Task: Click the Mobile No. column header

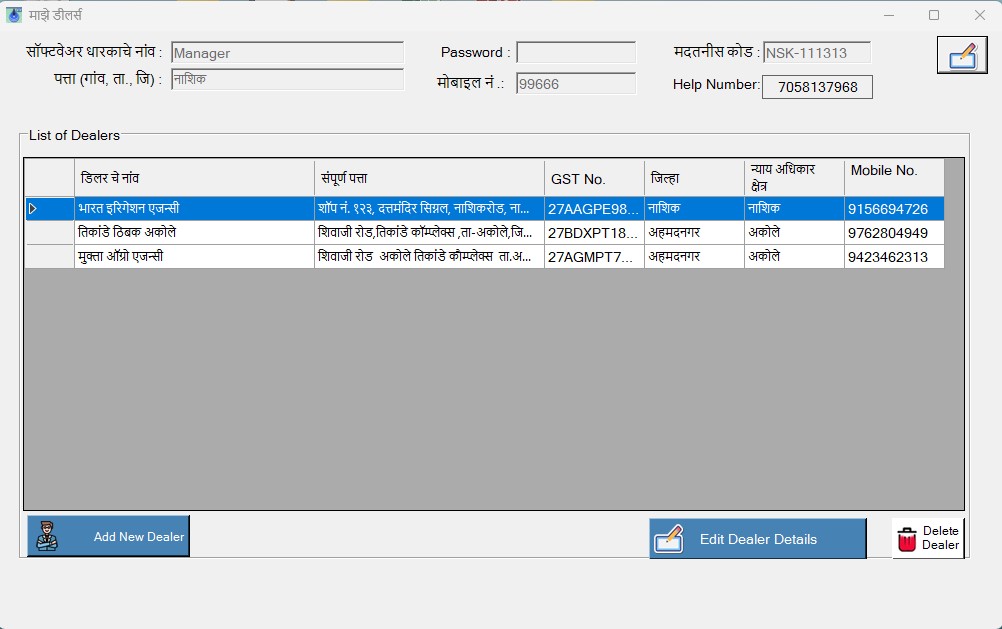Action: pyautogui.click(x=893, y=178)
